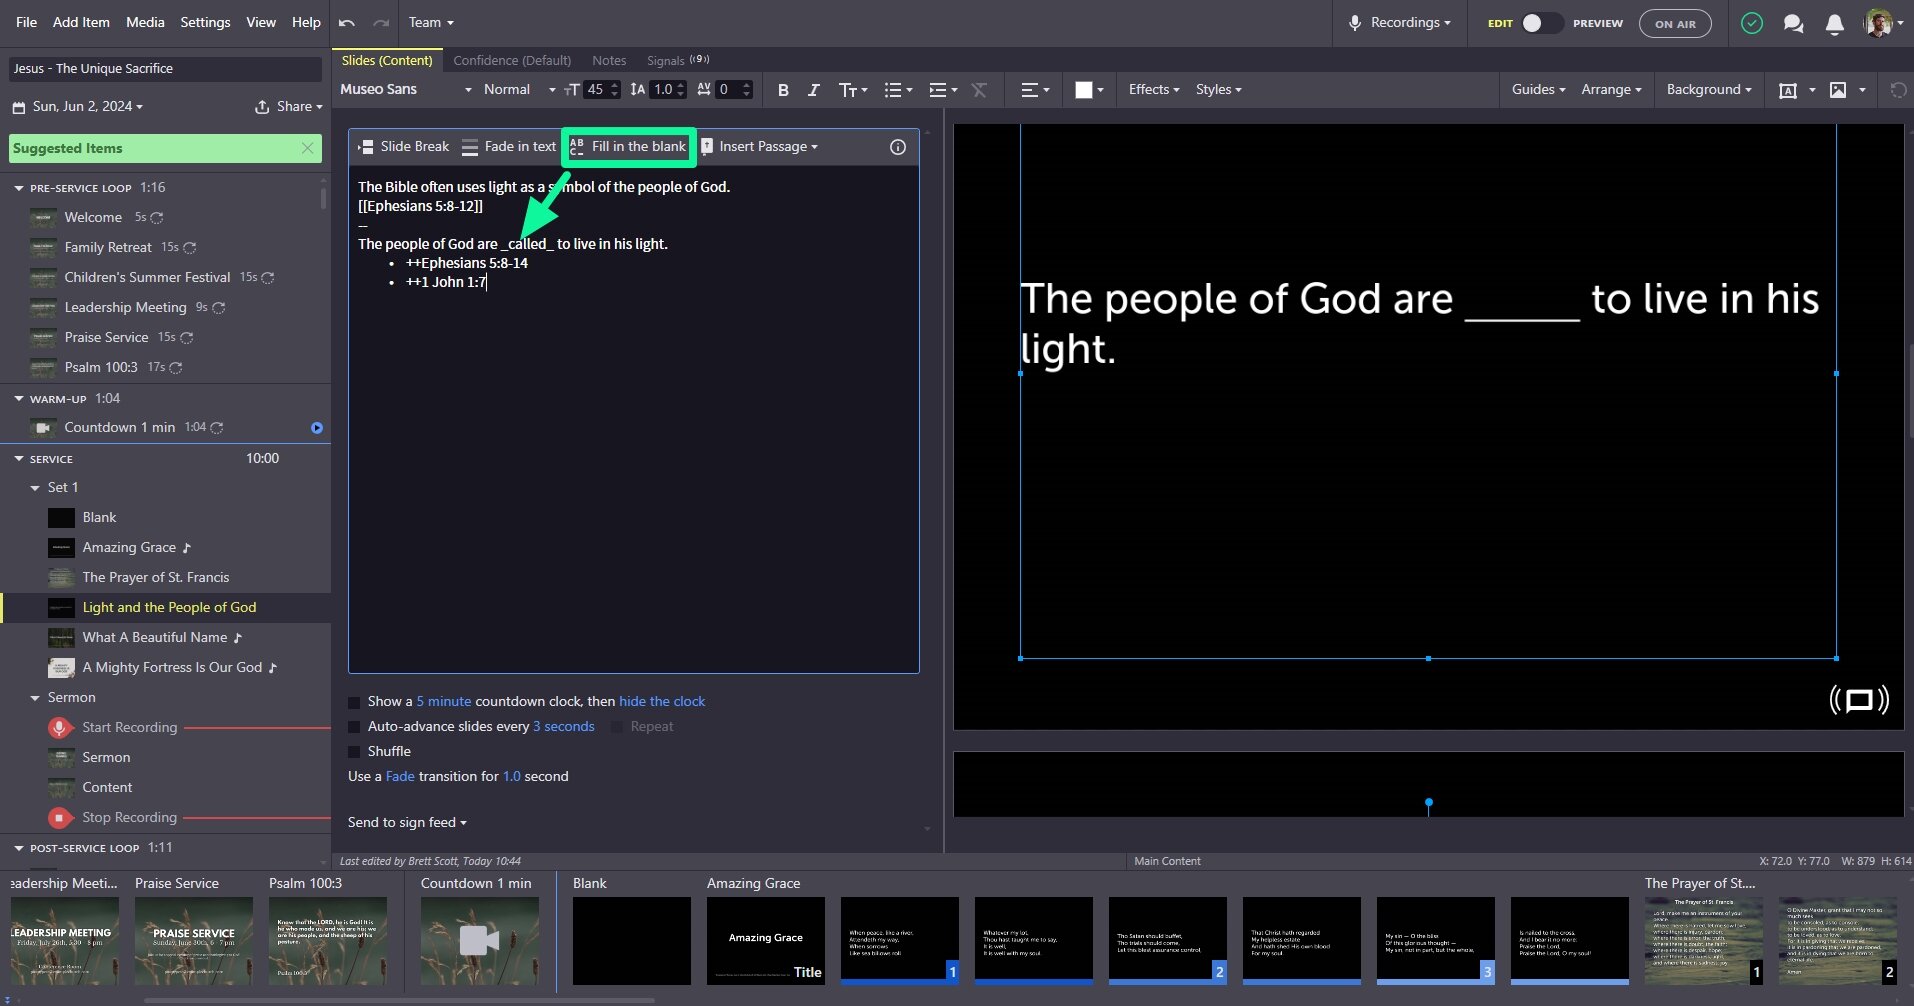Open the Background dropdown
1914x1006 pixels.
pos(1709,90)
